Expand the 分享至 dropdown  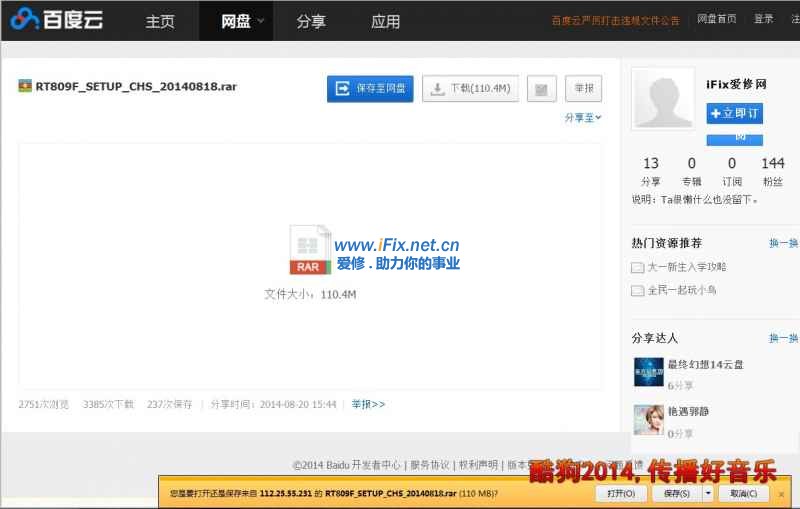(583, 118)
